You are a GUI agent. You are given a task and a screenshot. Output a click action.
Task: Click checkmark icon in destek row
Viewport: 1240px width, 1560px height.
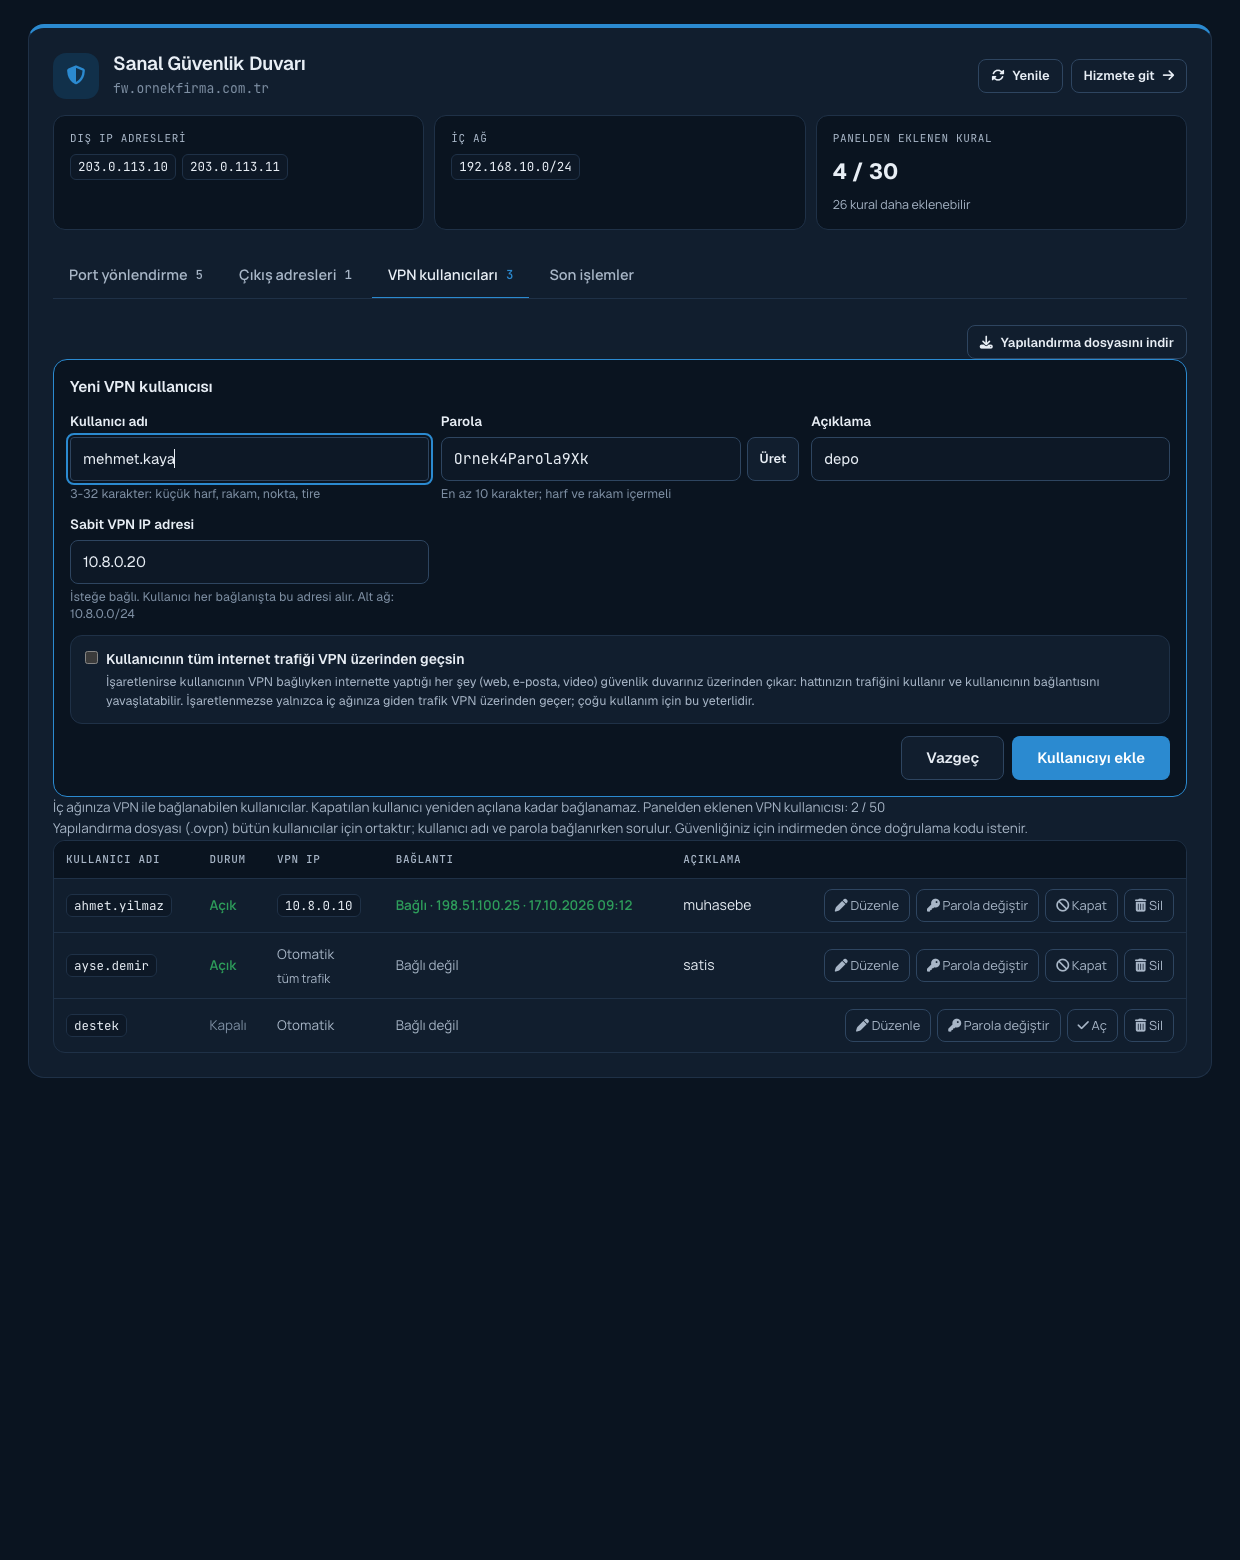tap(1083, 1026)
